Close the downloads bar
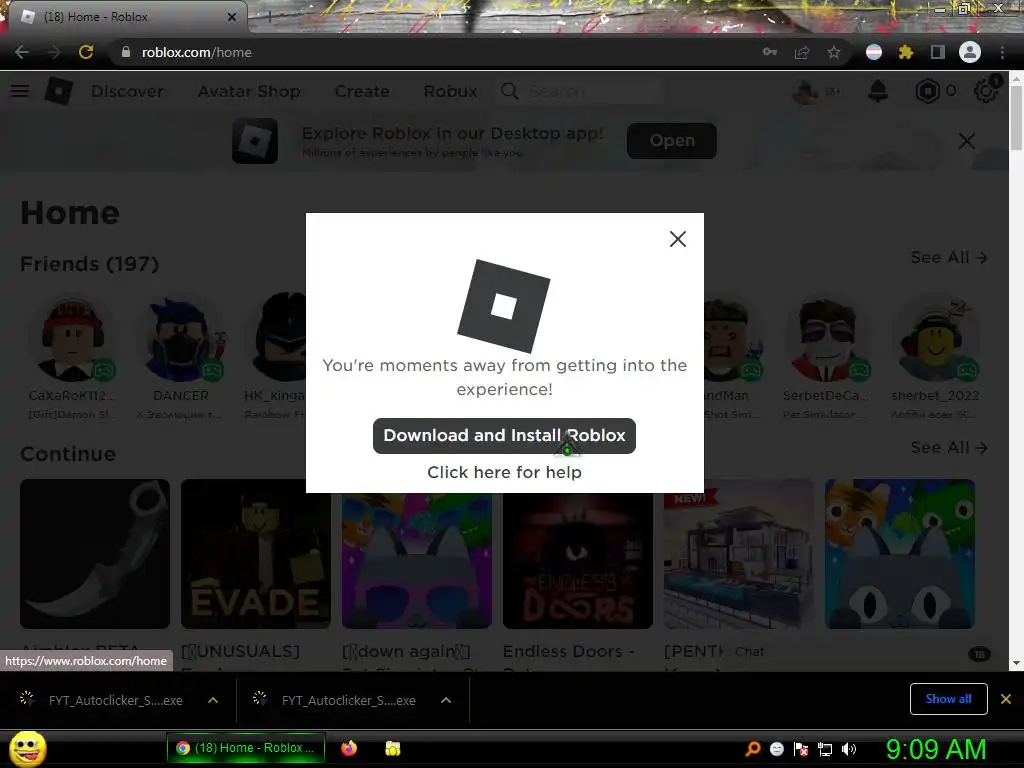 point(1006,699)
